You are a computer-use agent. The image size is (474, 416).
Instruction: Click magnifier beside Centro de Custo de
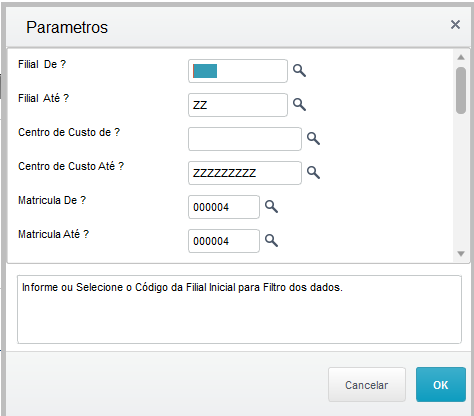pyautogui.click(x=313, y=138)
